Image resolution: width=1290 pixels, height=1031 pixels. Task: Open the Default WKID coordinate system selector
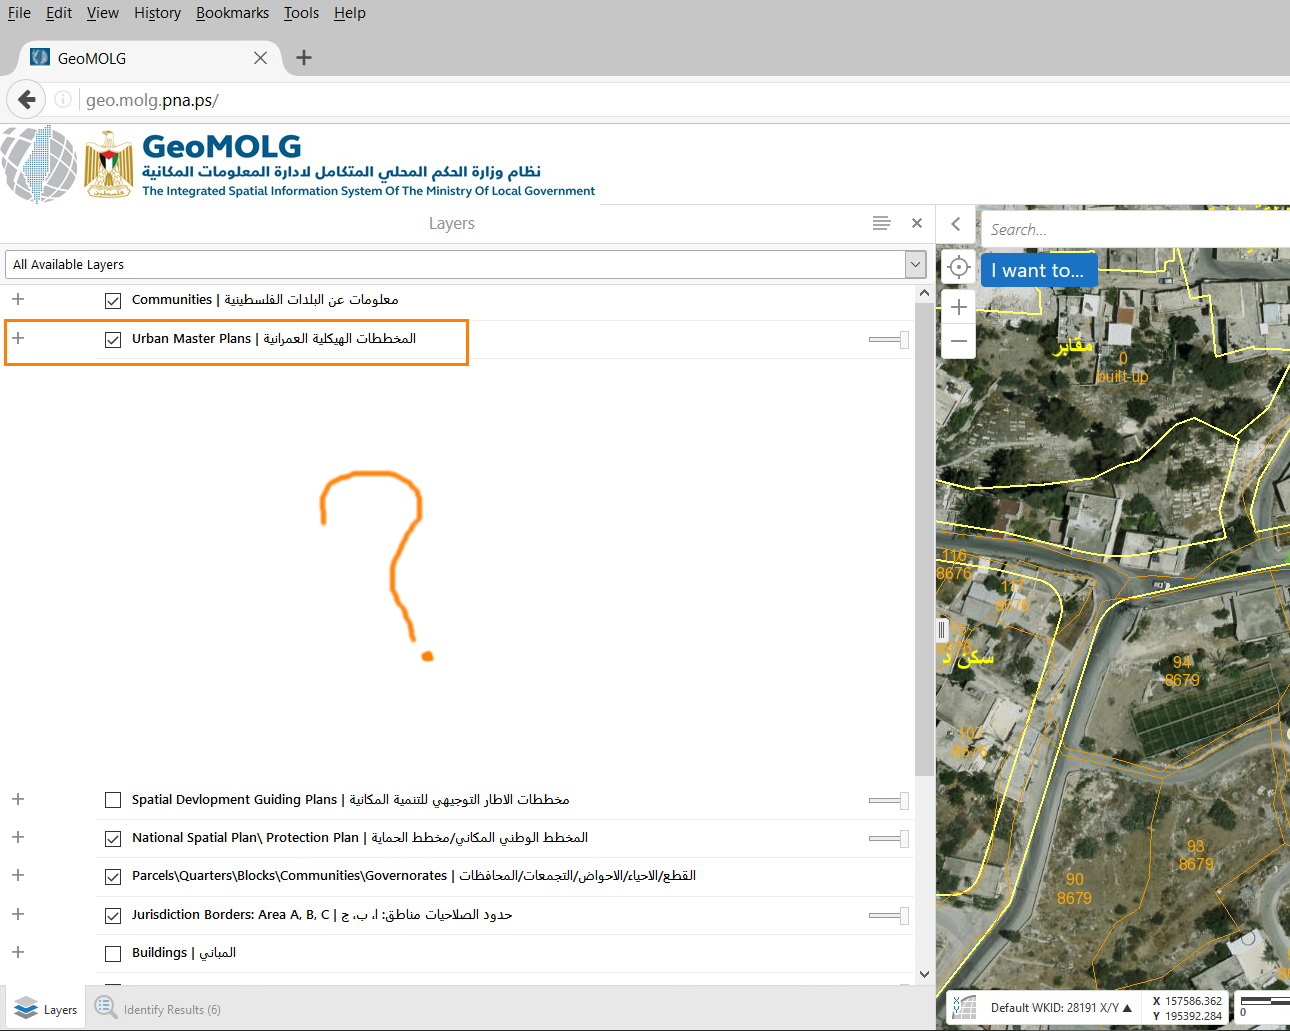[x=1061, y=1007]
